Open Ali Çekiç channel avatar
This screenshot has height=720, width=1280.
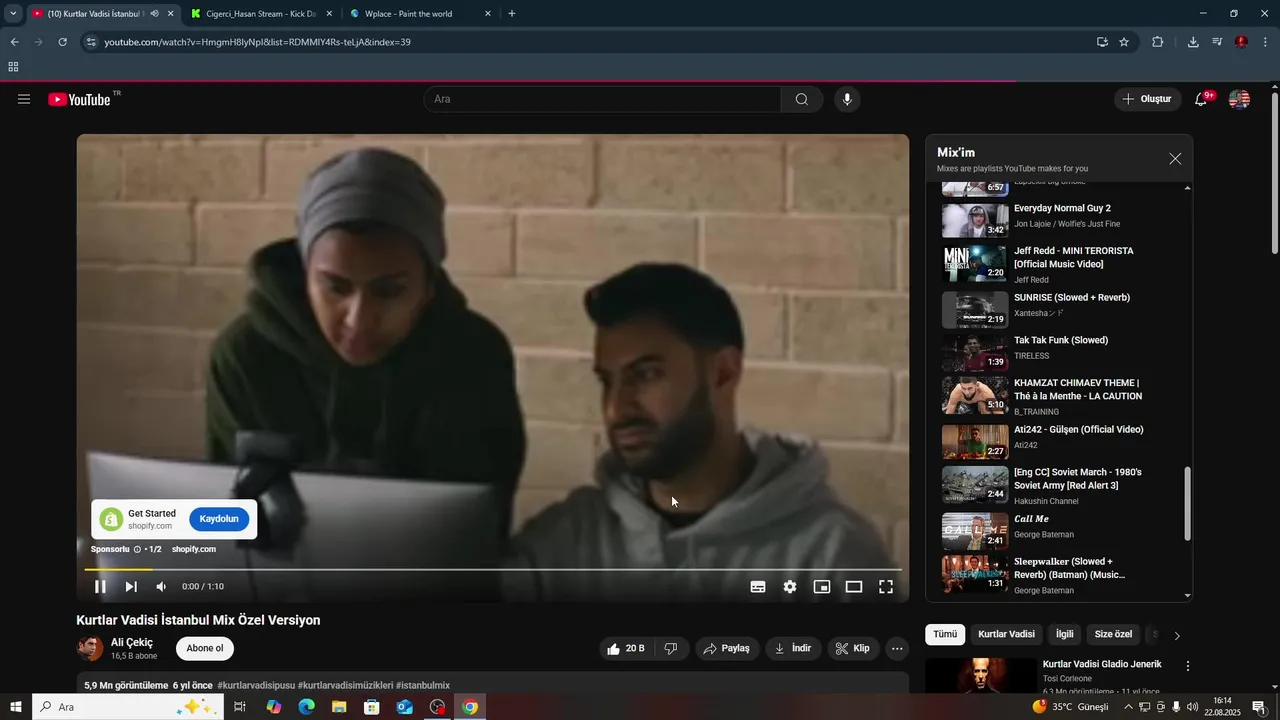pos(90,649)
